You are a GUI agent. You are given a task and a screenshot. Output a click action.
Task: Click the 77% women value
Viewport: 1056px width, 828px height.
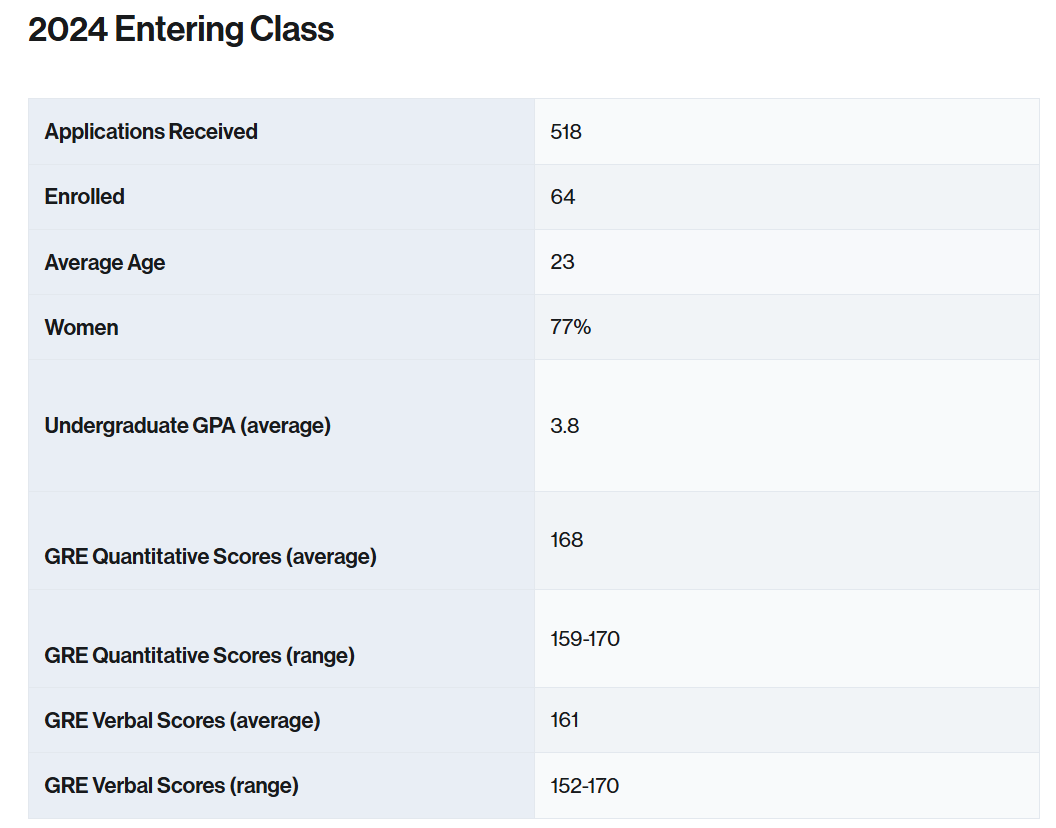pyautogui.click(x=570, y=327)
